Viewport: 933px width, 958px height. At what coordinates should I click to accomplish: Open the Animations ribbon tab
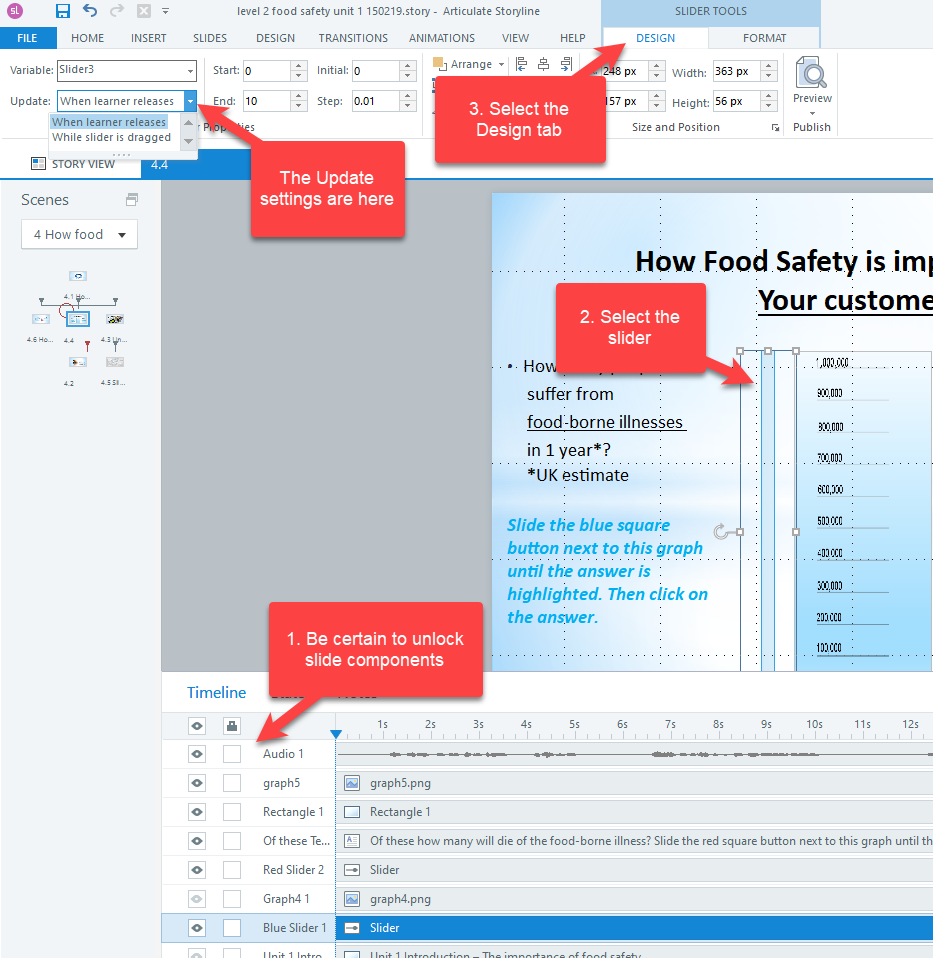point(441,38)
